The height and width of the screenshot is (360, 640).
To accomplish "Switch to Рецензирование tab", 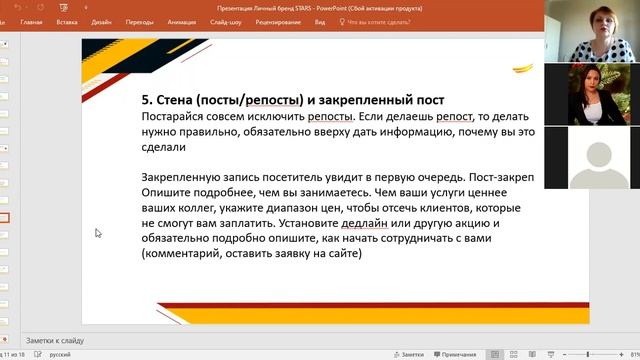I will click(278, 22).
